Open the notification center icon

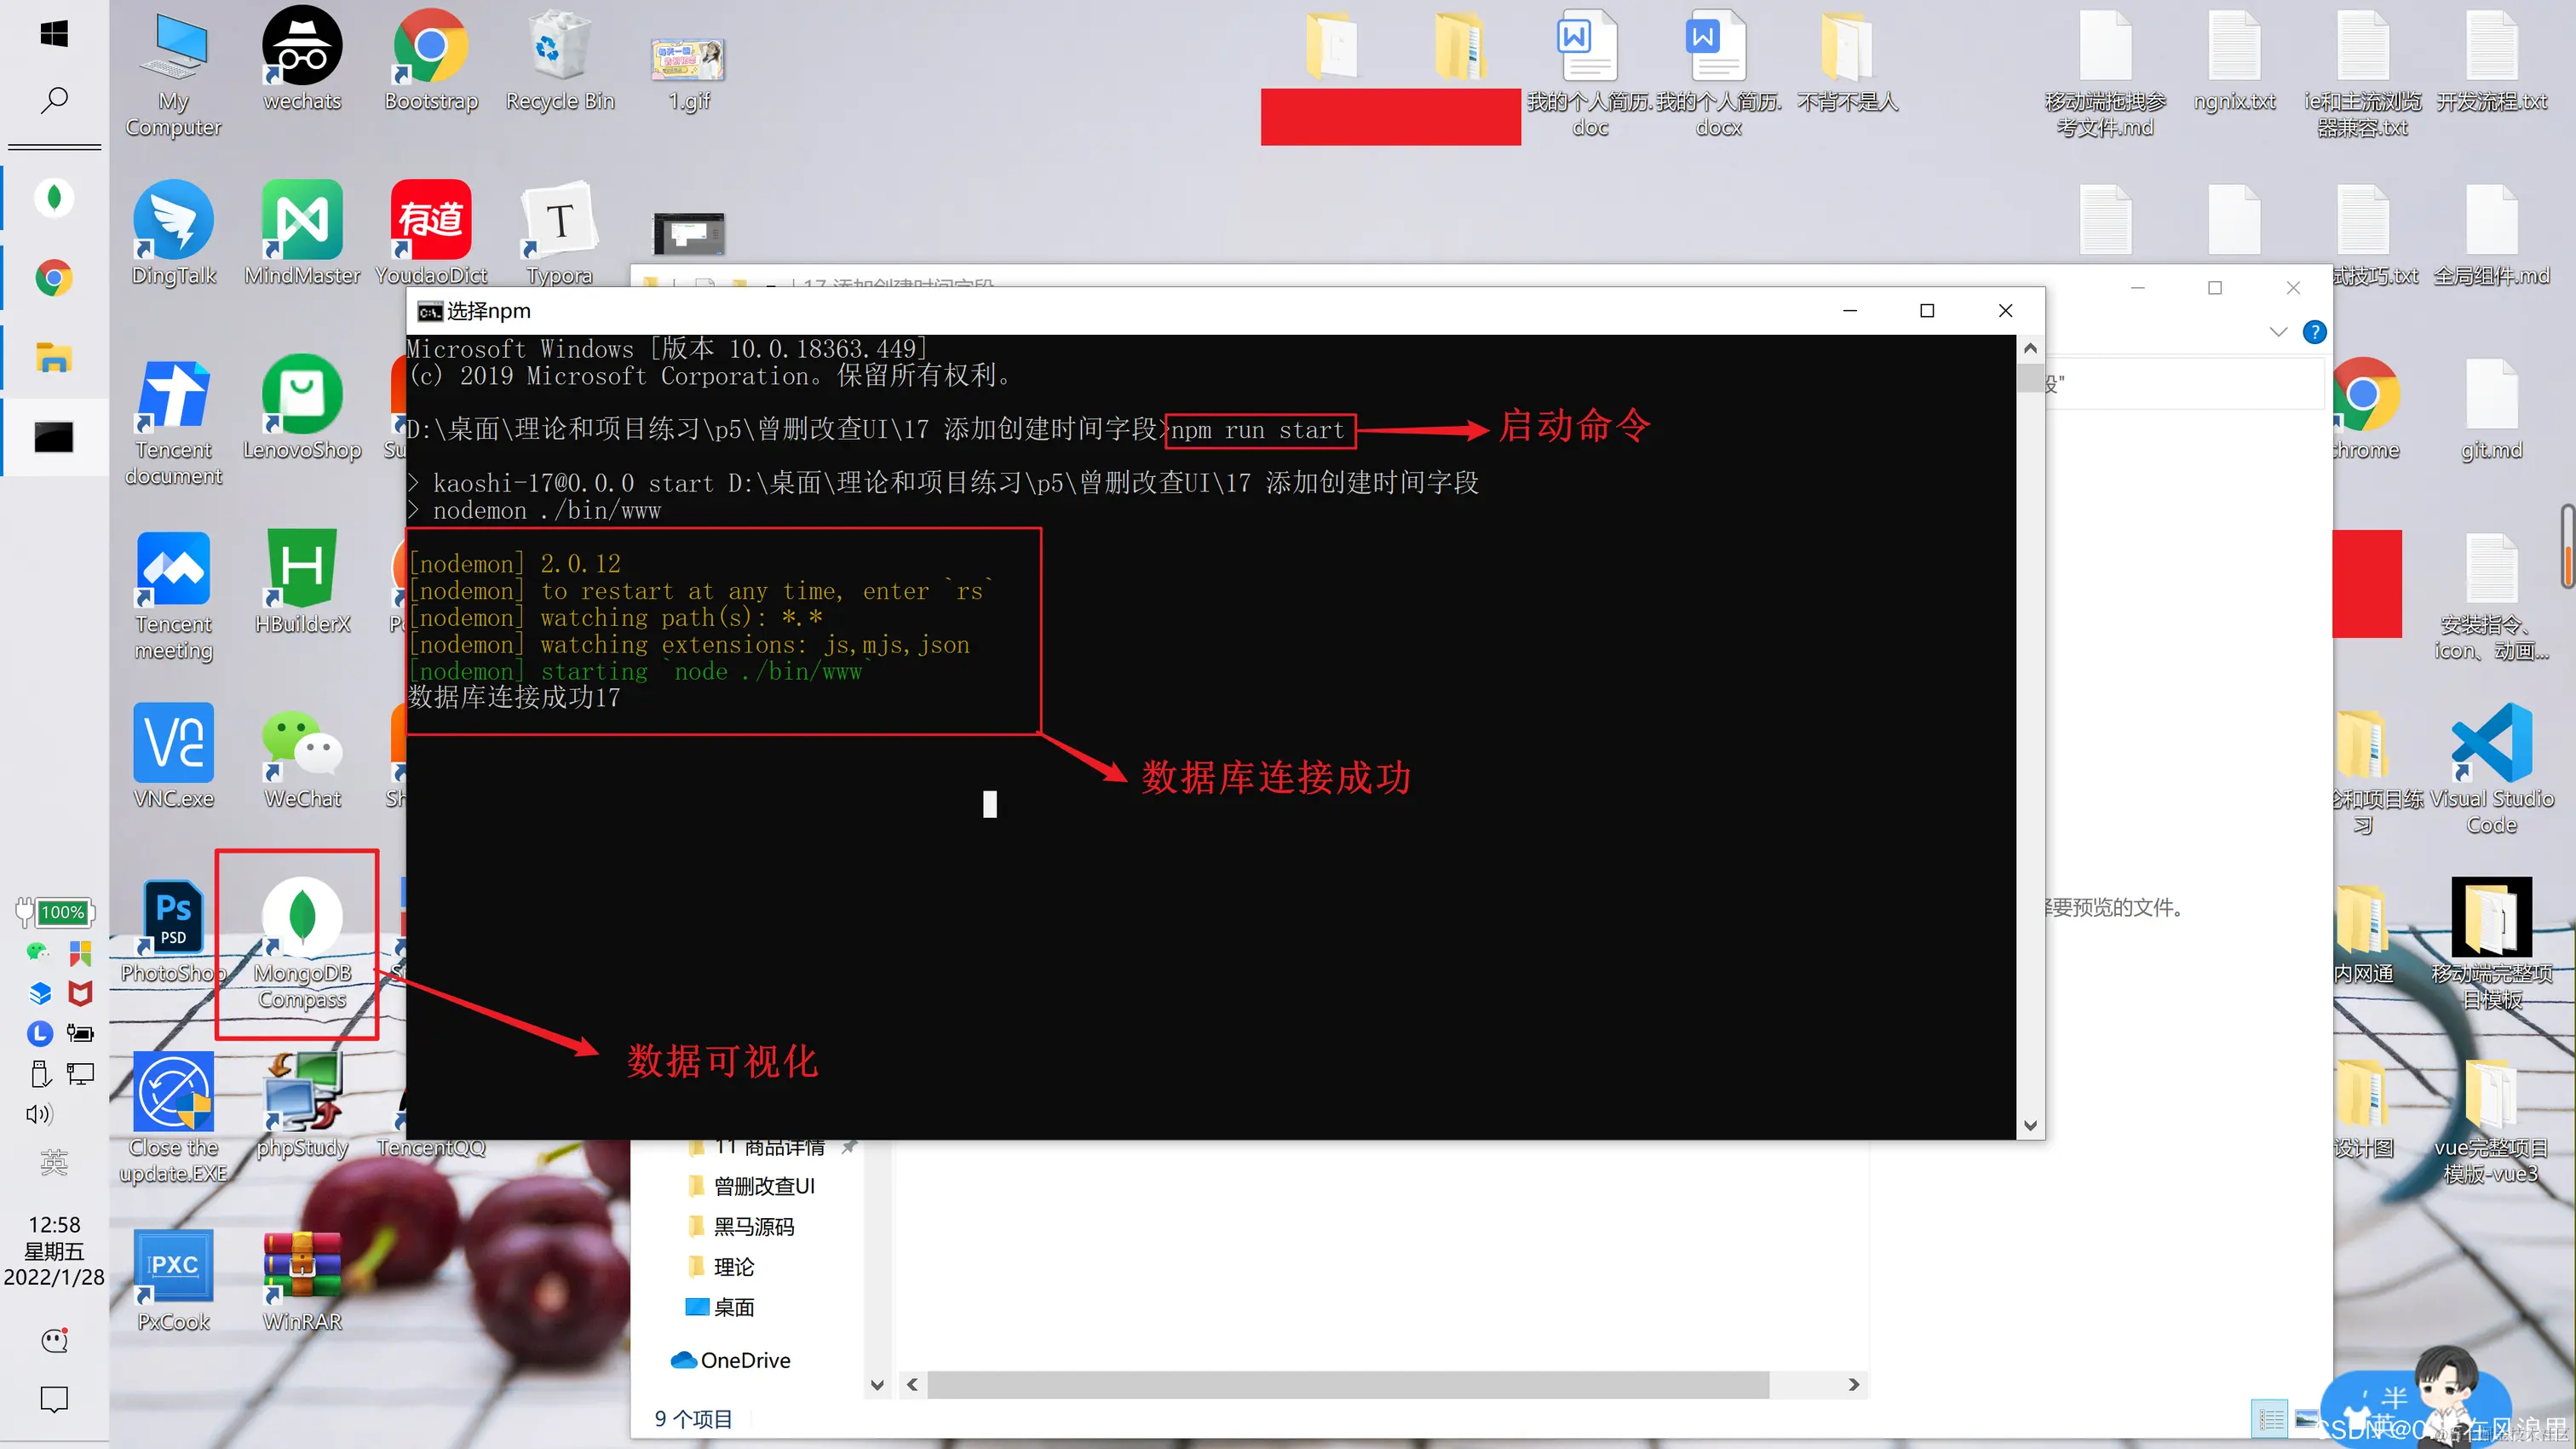pos(54,1398)
